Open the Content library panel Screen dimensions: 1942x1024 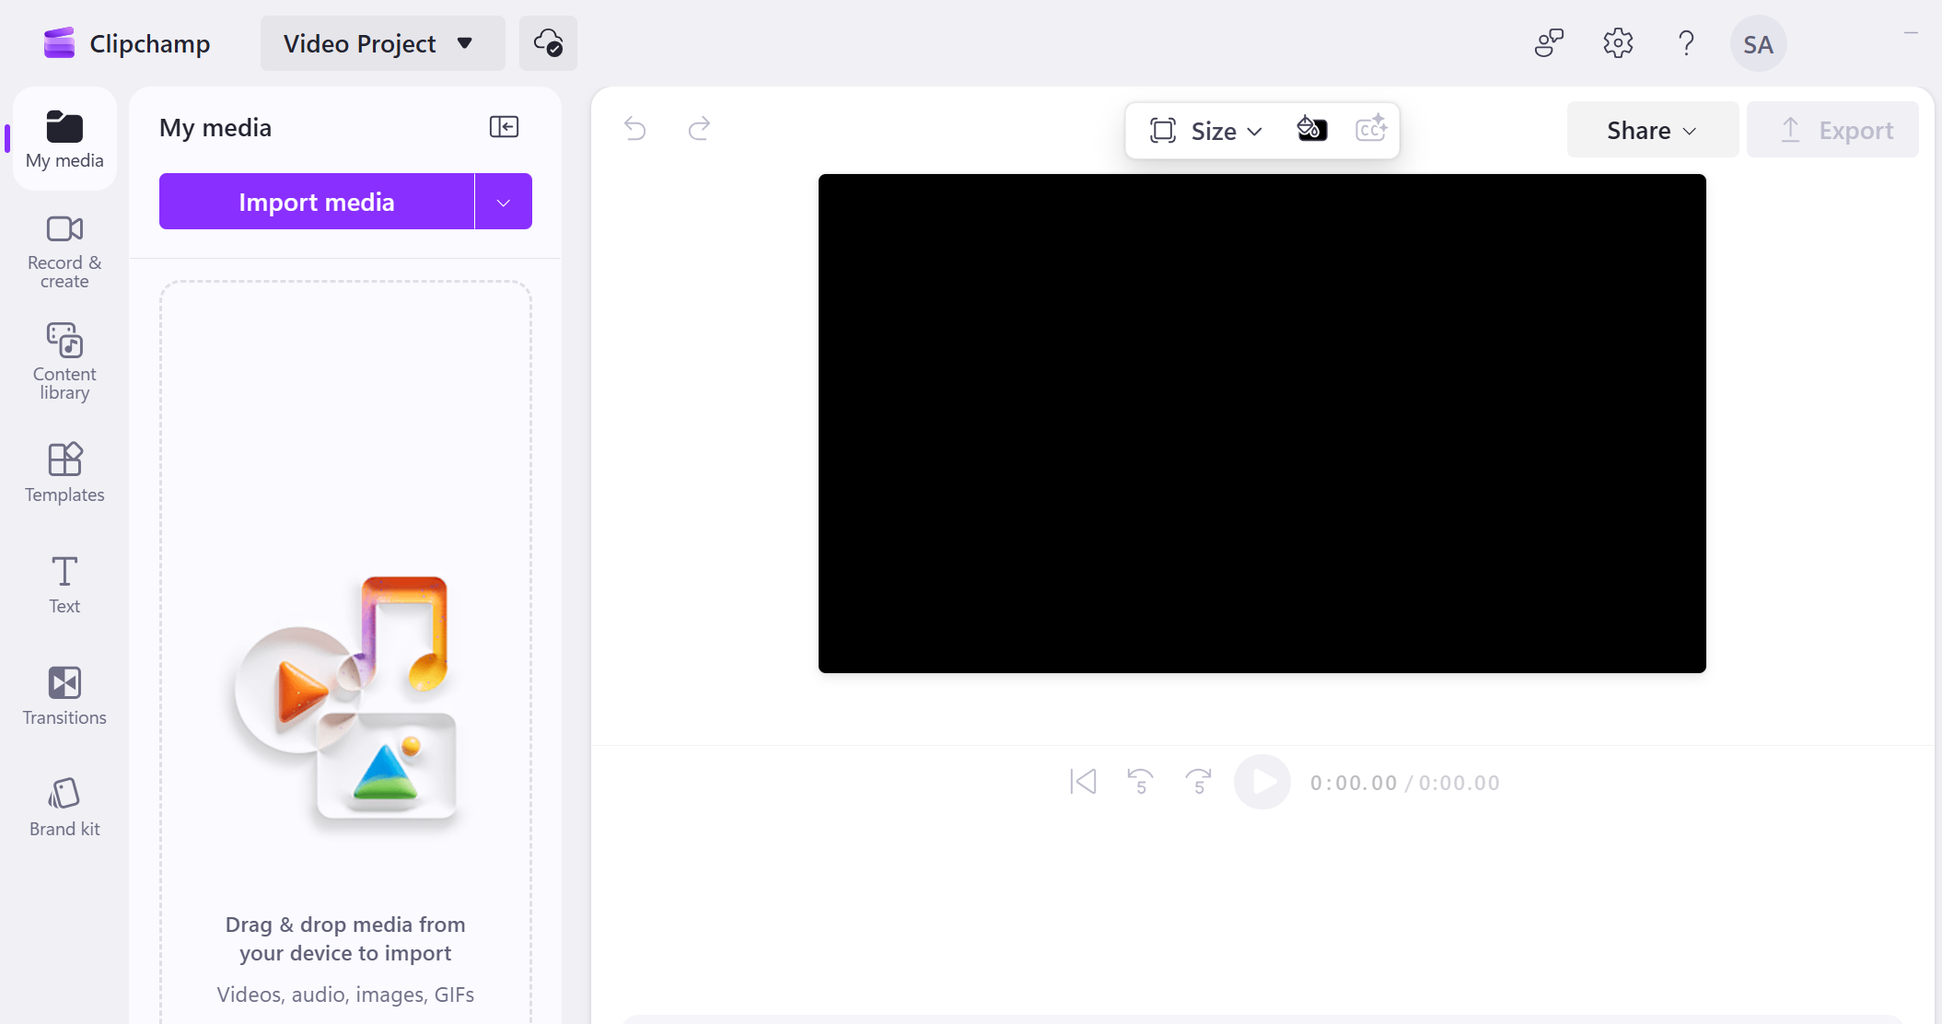coord(63,362)
